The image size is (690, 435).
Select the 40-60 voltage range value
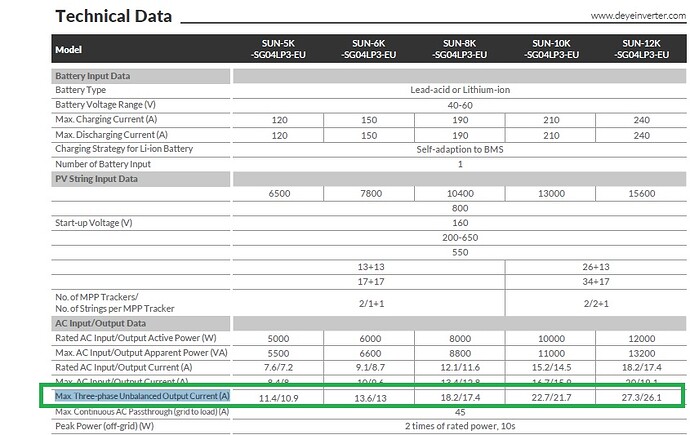tap(460, 105)
